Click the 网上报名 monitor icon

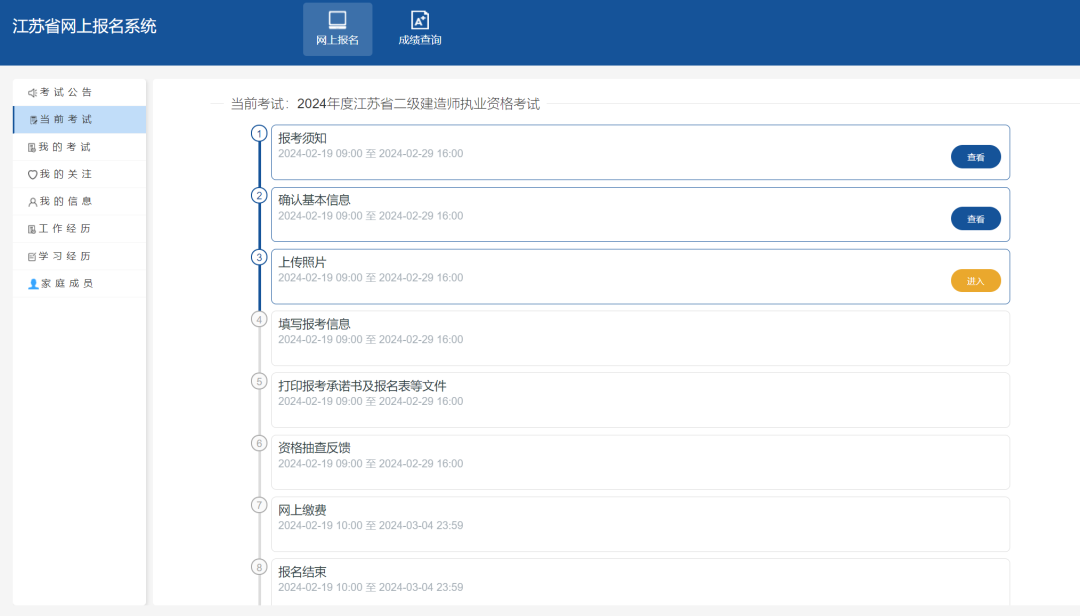pyautogui.click(x=338, y=20)
